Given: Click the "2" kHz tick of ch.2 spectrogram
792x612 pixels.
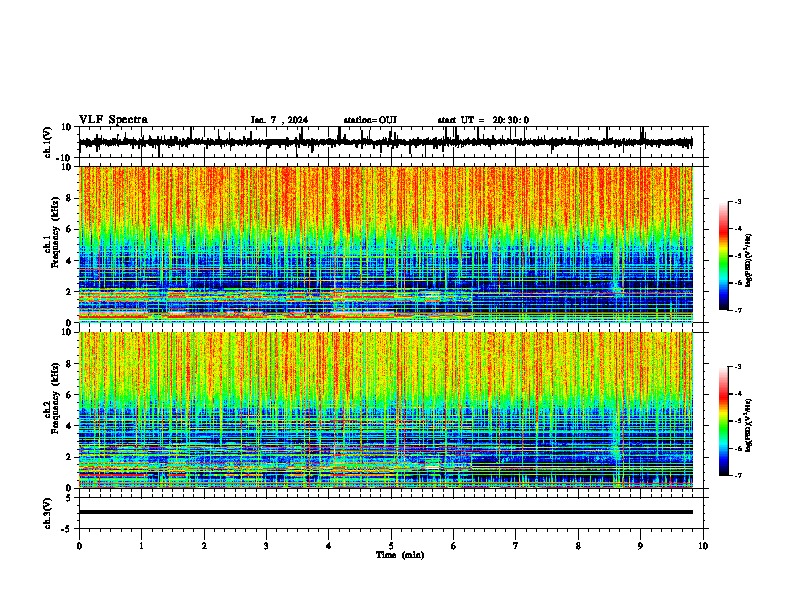Looking at the screenshot, I should click(x=70, y=457).
